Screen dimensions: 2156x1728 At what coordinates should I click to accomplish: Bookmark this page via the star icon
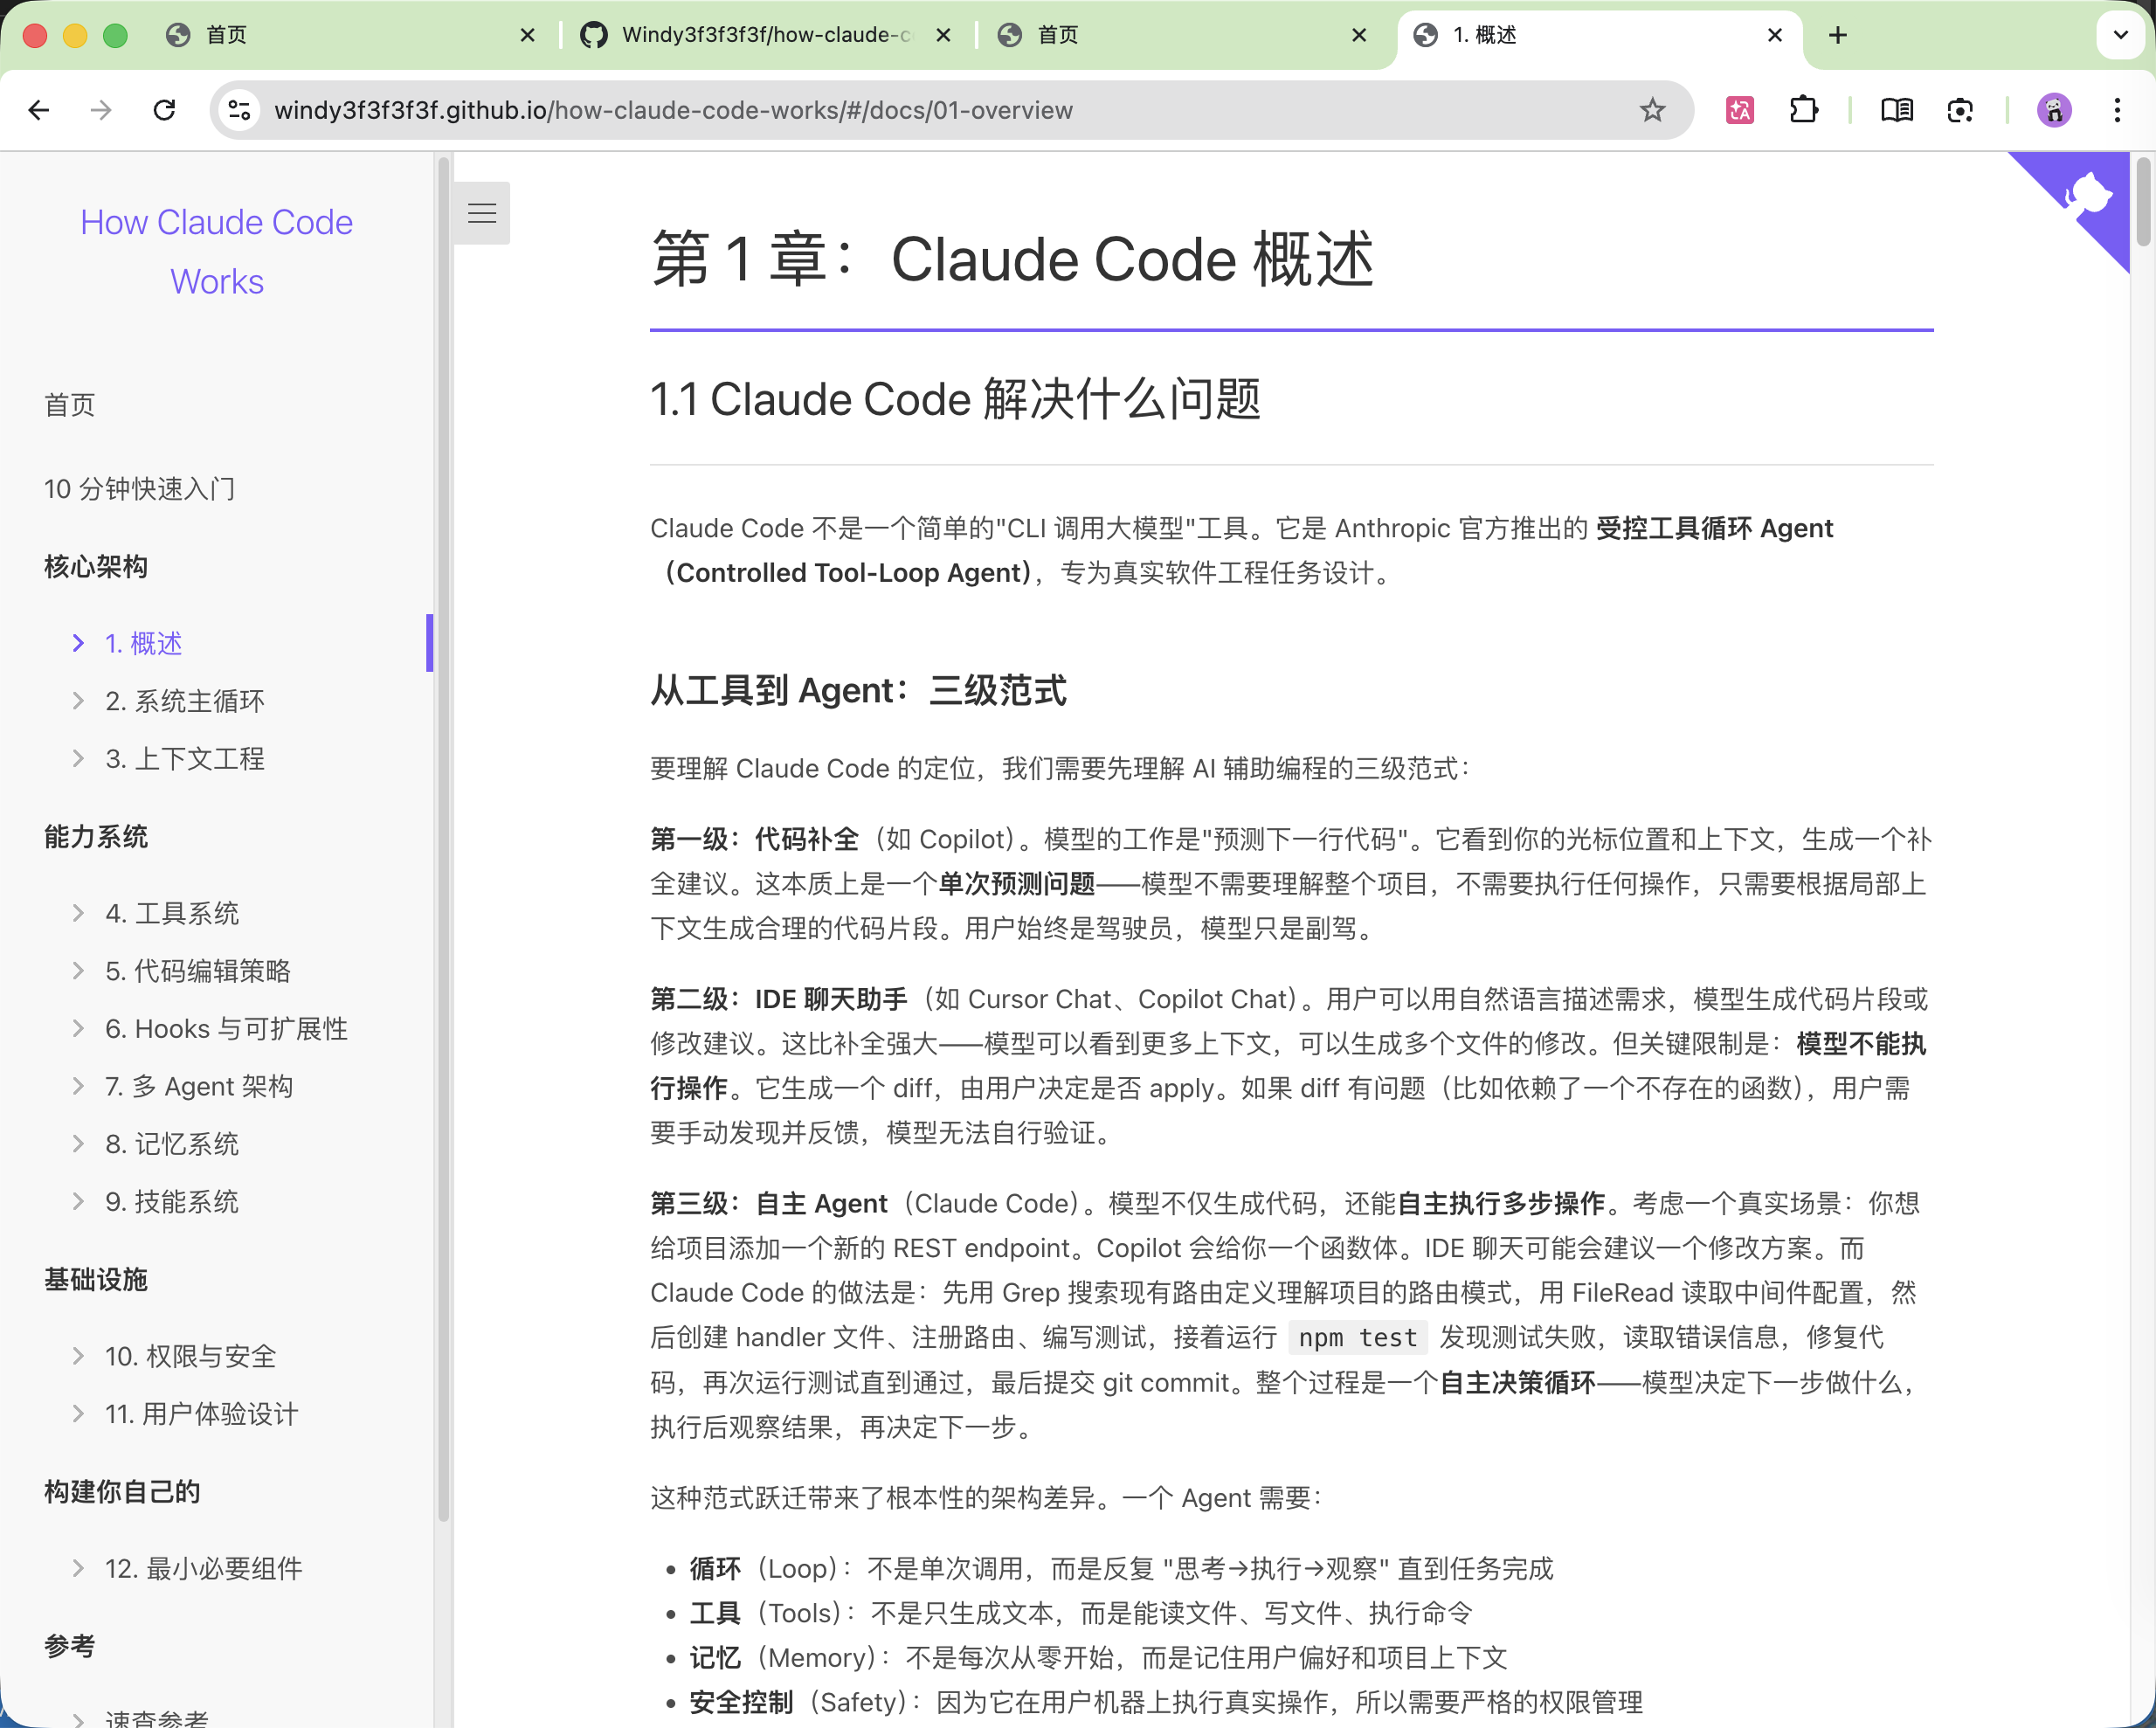[1652, 110]
